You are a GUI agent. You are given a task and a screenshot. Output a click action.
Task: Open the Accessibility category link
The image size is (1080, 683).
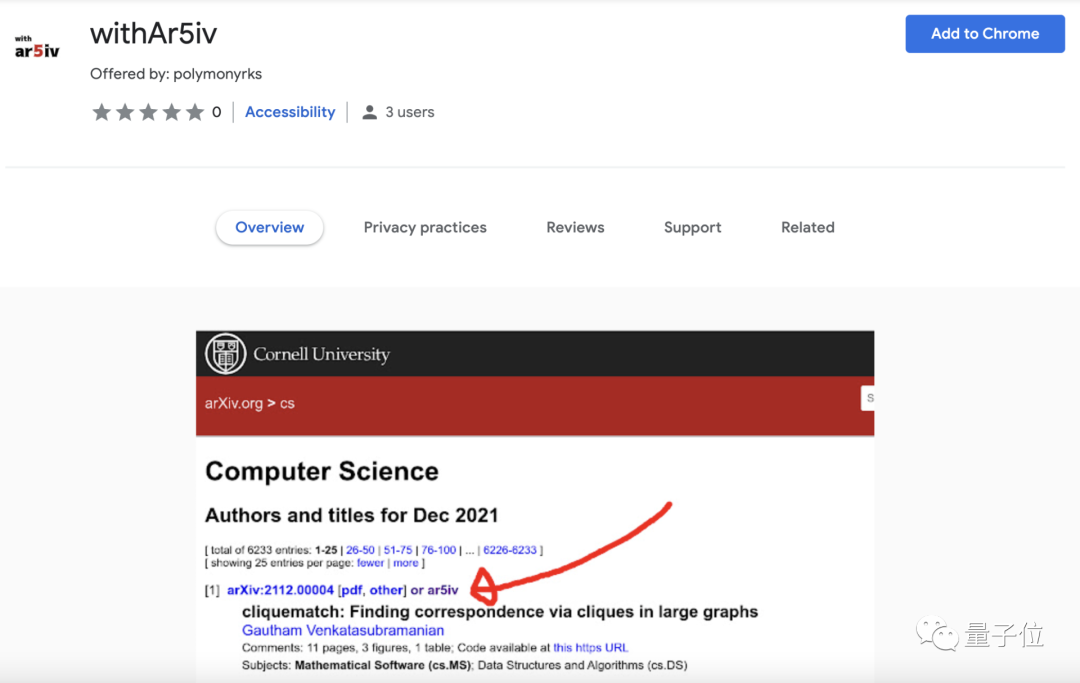pyautogui.click(x=290, y=112)
